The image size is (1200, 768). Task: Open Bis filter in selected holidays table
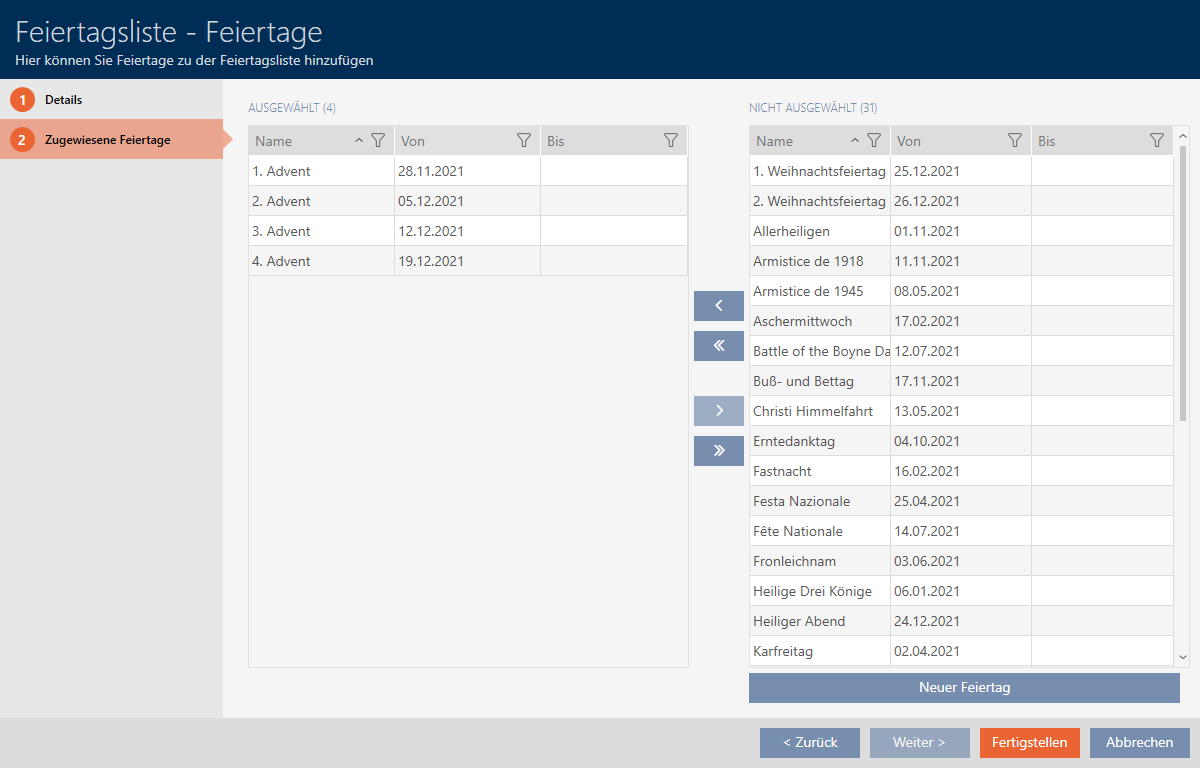[671, 141]
